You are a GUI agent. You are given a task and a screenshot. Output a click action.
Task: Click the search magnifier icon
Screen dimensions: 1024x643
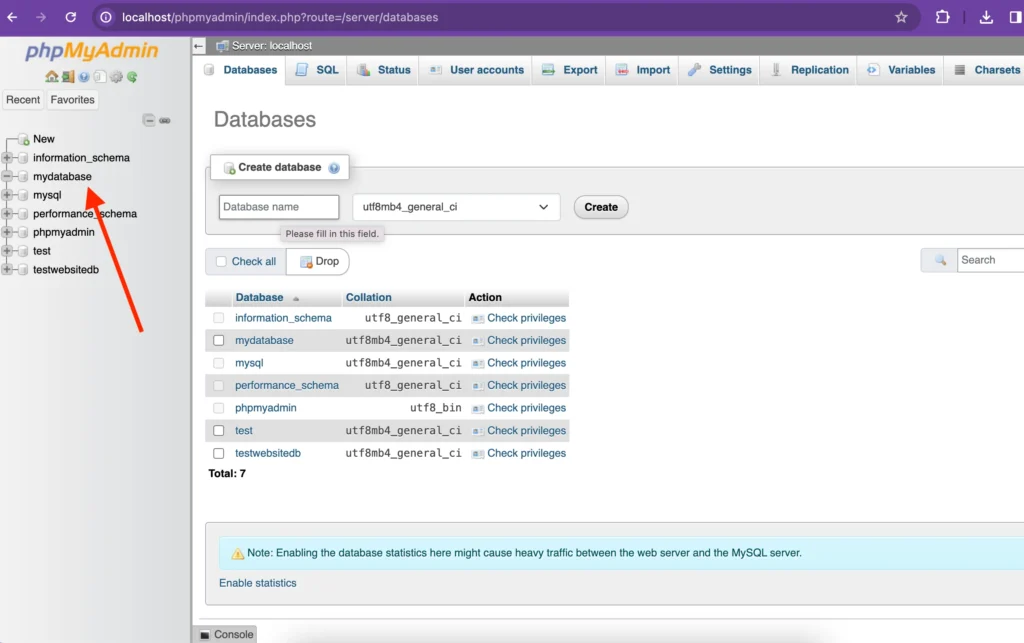click(940, 260)
